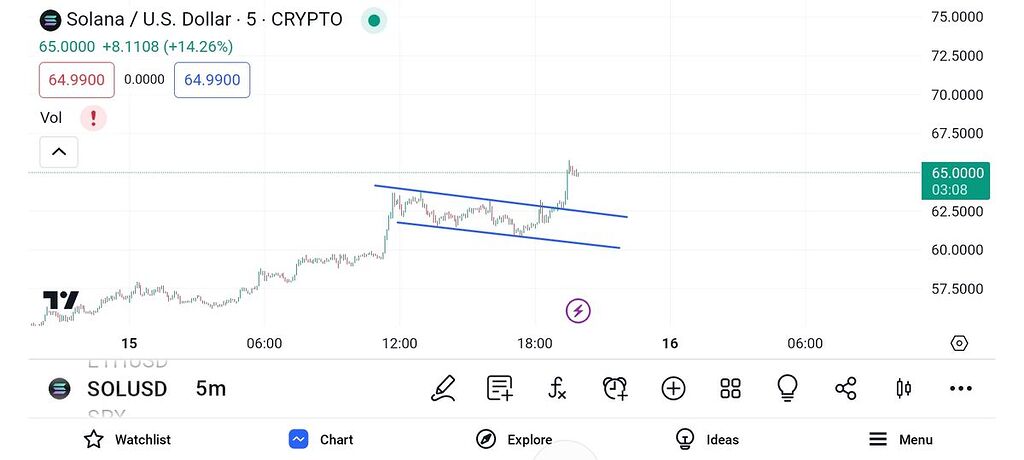Open the drawing tools pencil icon
The height and width of the screenshot is (460, 1024).
[444, 388]
